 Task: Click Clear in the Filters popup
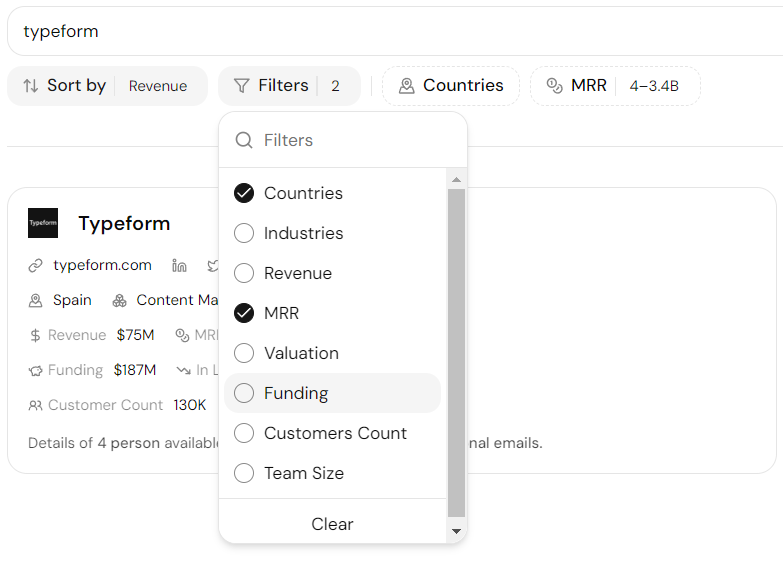pyautogui.click(x=332, y=524)
